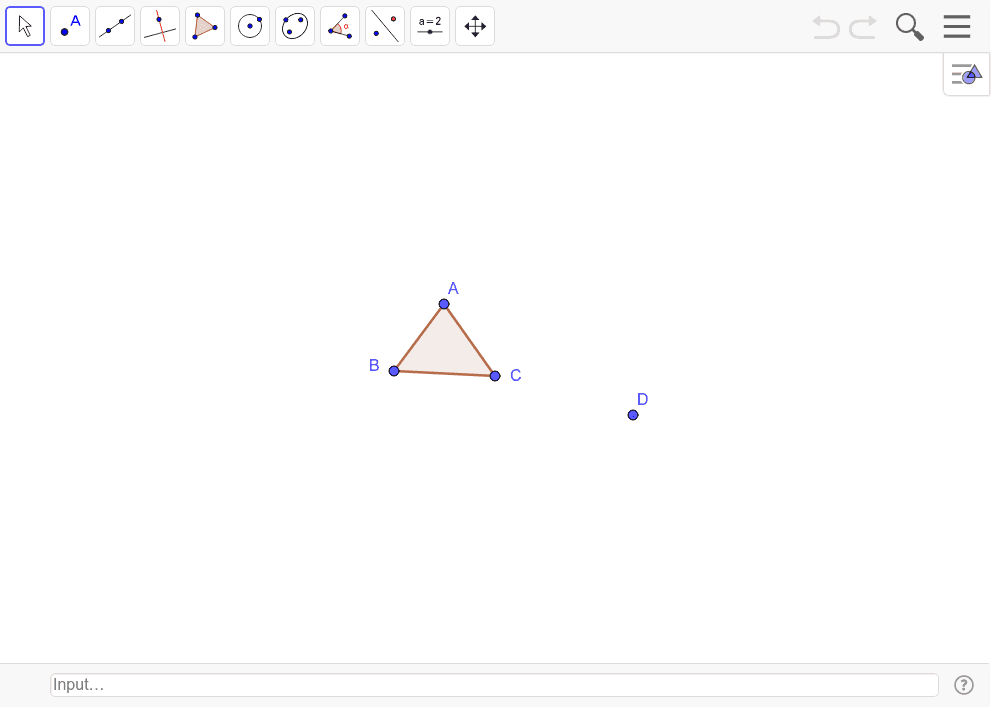
Task: Select point B of triangle
Action: click(394, 371)
